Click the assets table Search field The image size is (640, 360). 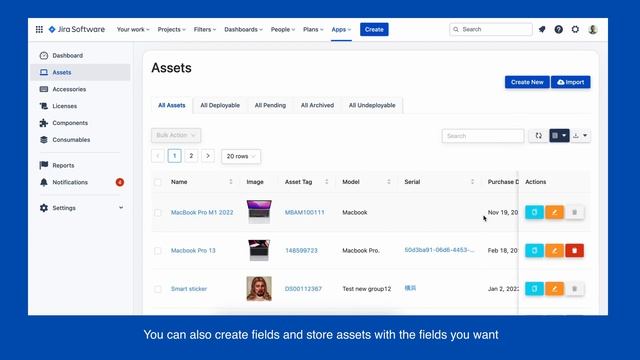pos(483,136)
